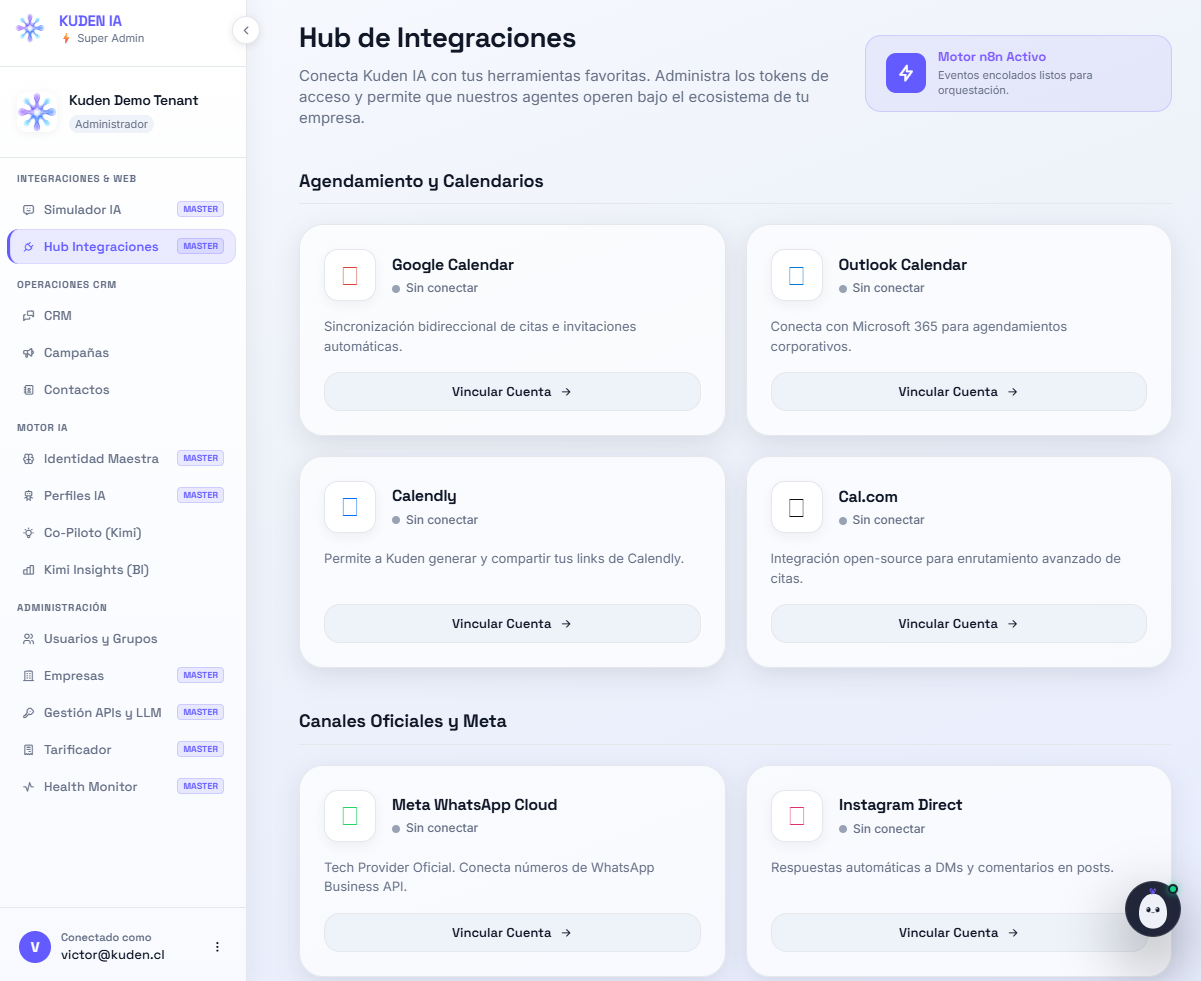This screenshot has width=1201, height=981.
Task: Click the Perfiles IA robot icon
Action: click(x=28, y=496)
